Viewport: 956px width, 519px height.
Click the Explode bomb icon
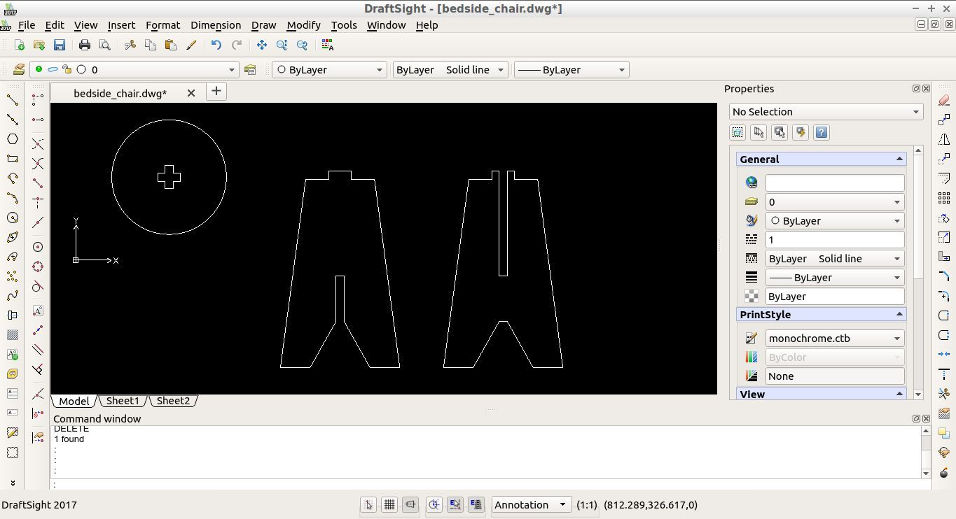click(x=944, y=473)
